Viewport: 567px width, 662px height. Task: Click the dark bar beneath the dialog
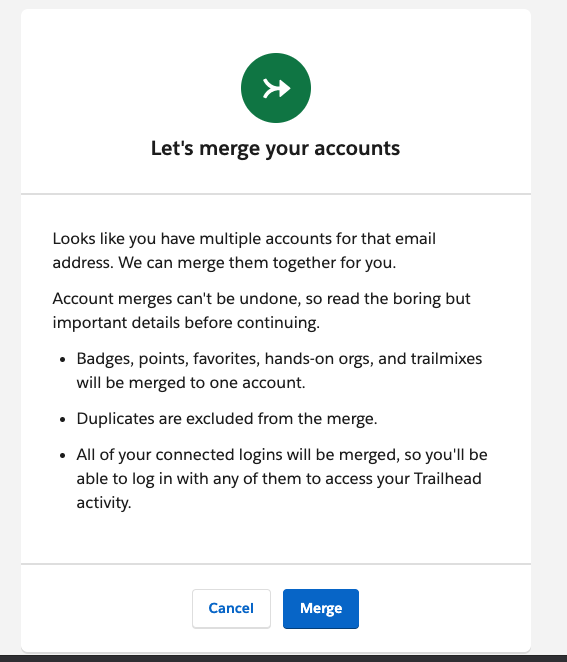pyautogui.click(x=283, y=659)
